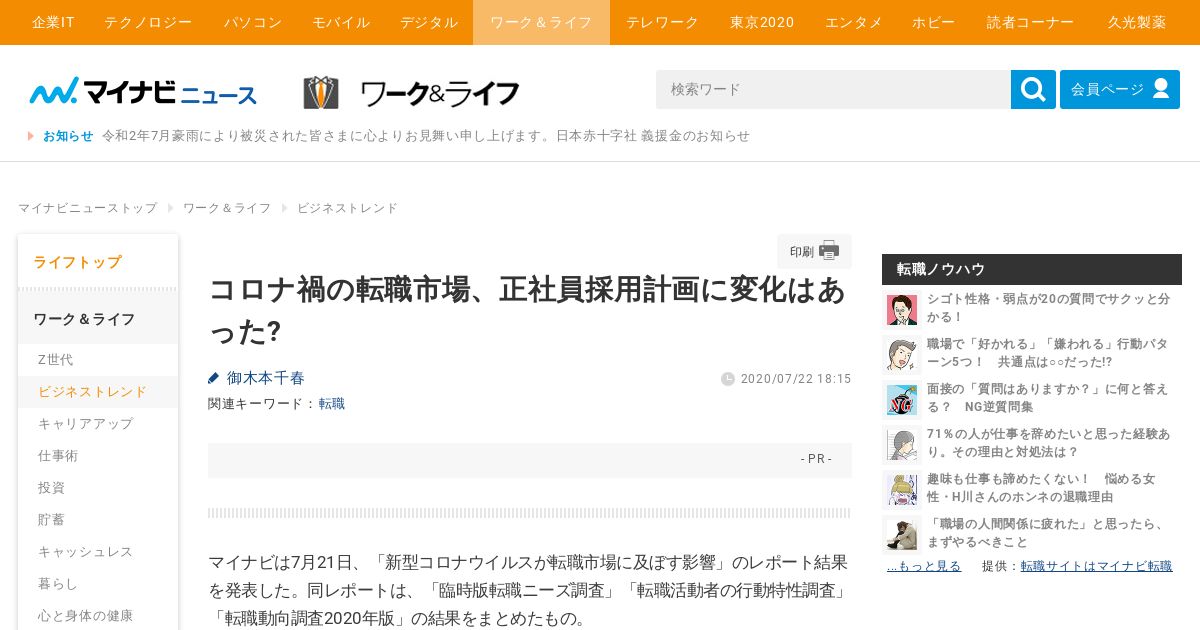The width and height of the screenshot is (1200, 630).
Task: Select the 久光製薬 nav tab
Action: [x=1137, y=22]
